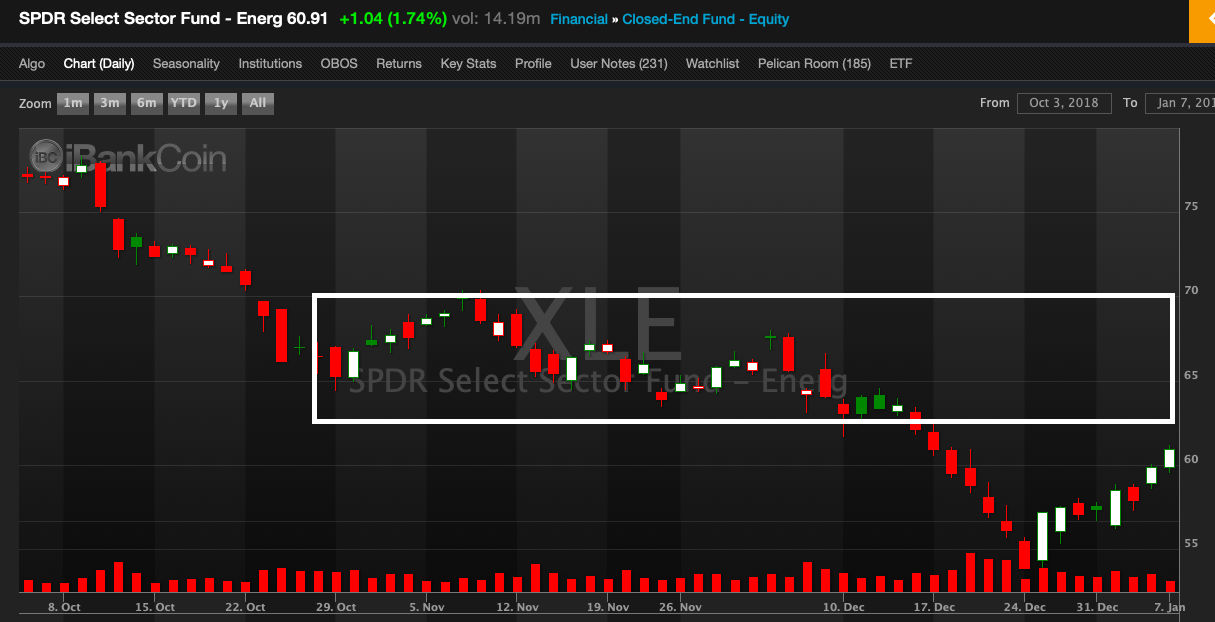
Task: Enter the Pelican Room (185)
Action: click(814, 63)
